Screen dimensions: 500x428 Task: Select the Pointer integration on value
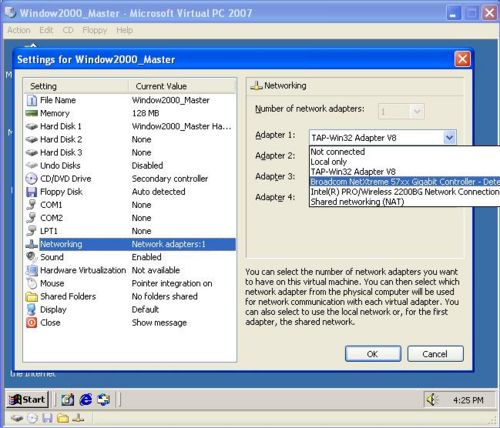[x=172, y=283]
